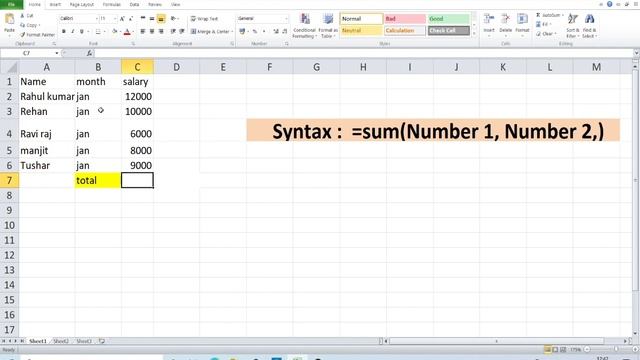Image resolution: width=640 pixels, height=360 pixels.
Task: Click accounting number format icon
Action: (242, 31)
